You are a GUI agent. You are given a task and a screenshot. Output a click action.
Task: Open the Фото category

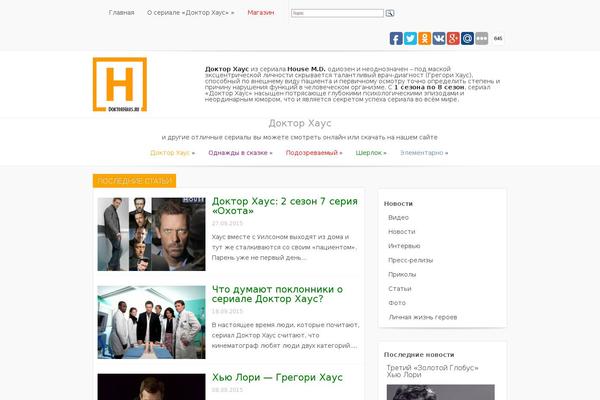(397, 303)
